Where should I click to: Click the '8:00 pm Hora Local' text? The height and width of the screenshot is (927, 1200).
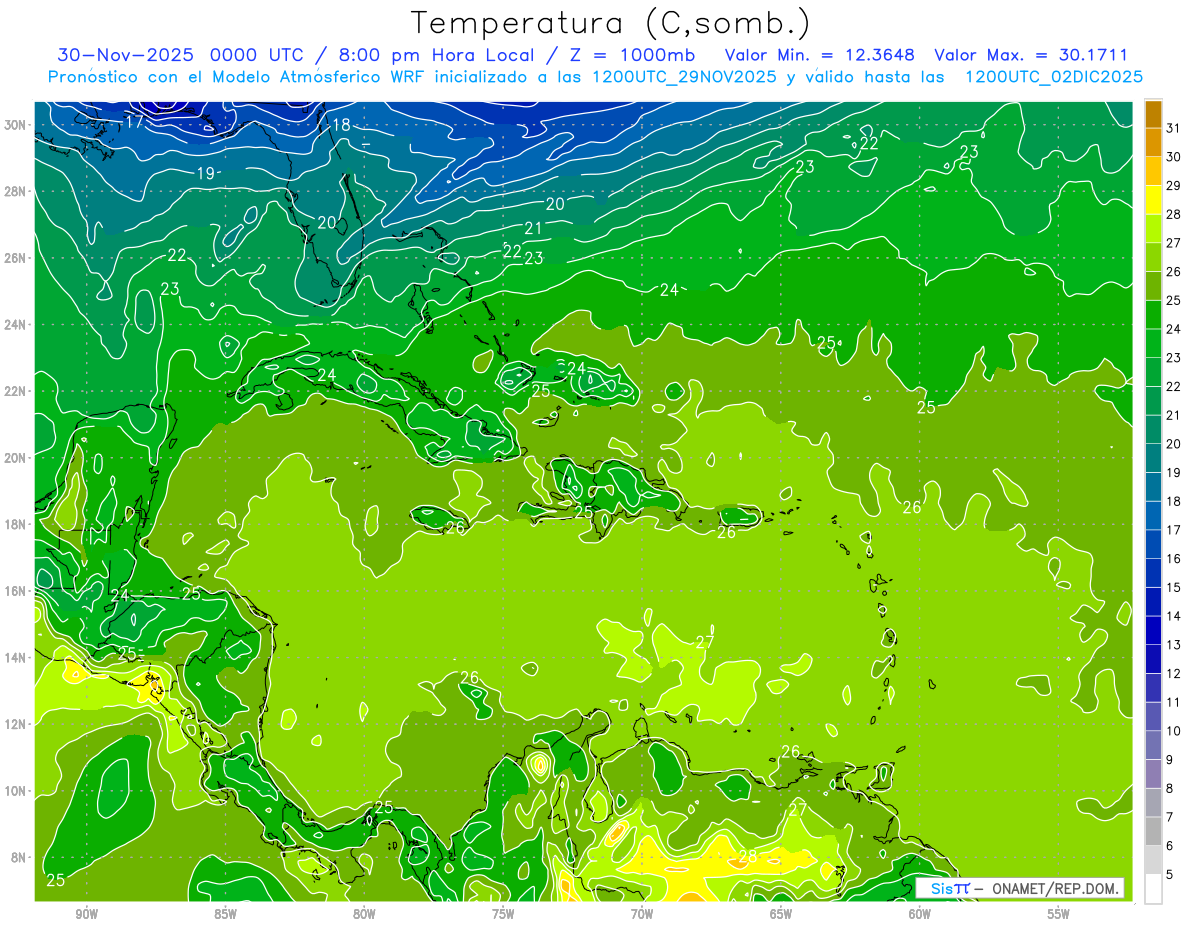click(434, 55)
